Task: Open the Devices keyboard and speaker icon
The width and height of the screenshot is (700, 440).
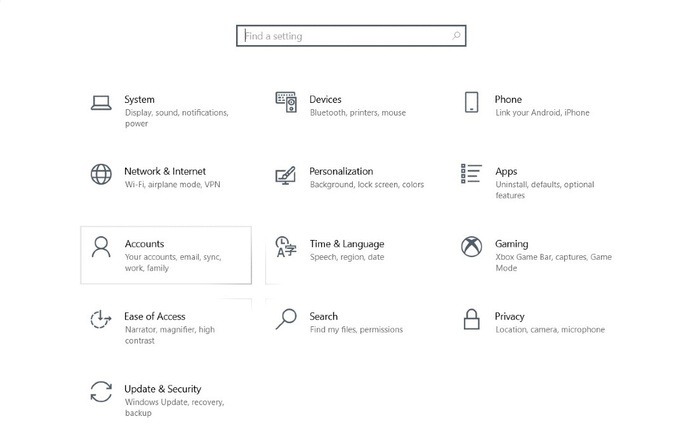Action: click(286, 102)
